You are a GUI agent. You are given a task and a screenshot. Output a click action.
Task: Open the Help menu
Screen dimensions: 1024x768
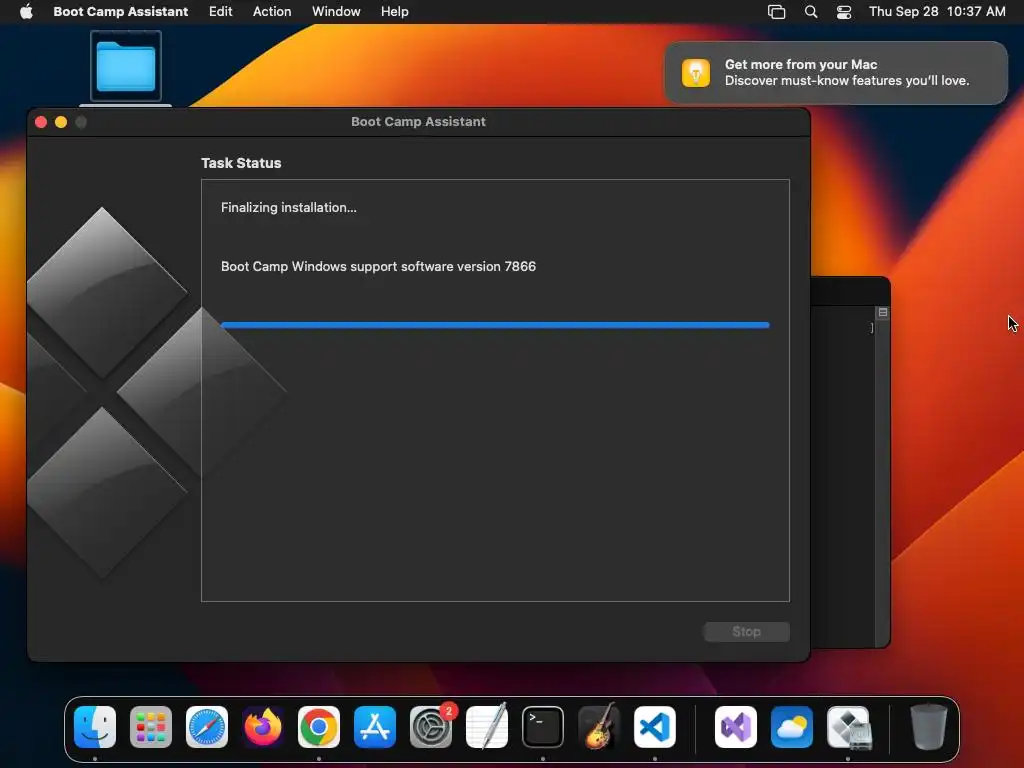click(395, 11)
